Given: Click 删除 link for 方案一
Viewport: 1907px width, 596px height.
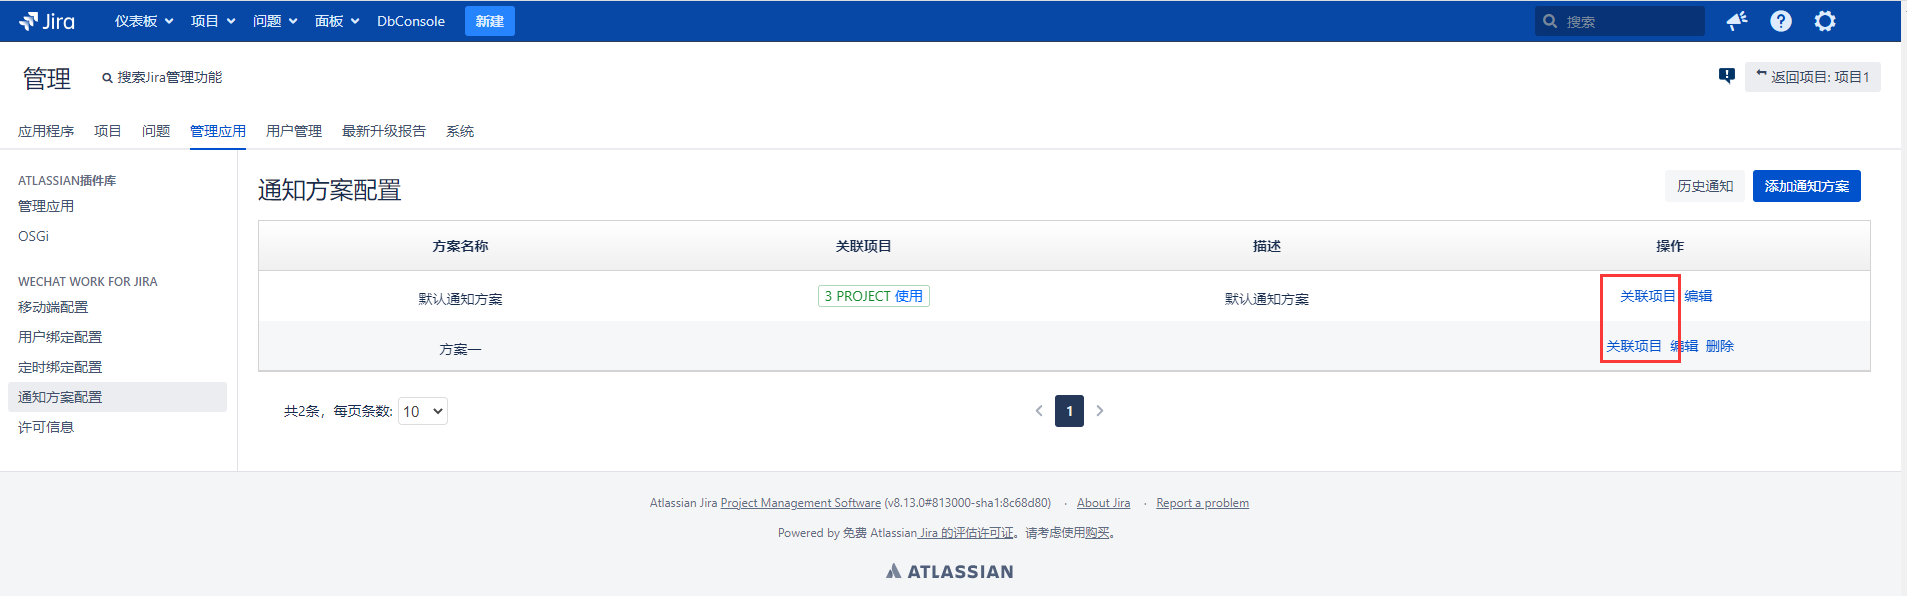Looking at the screenshot, I should click(1720, 346).
